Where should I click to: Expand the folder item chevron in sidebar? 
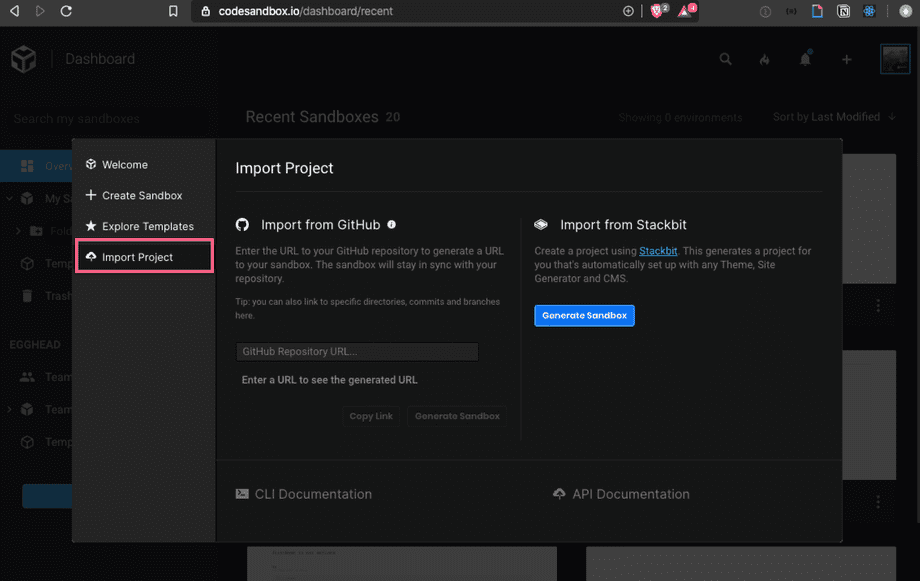click(x=18, y=231)
